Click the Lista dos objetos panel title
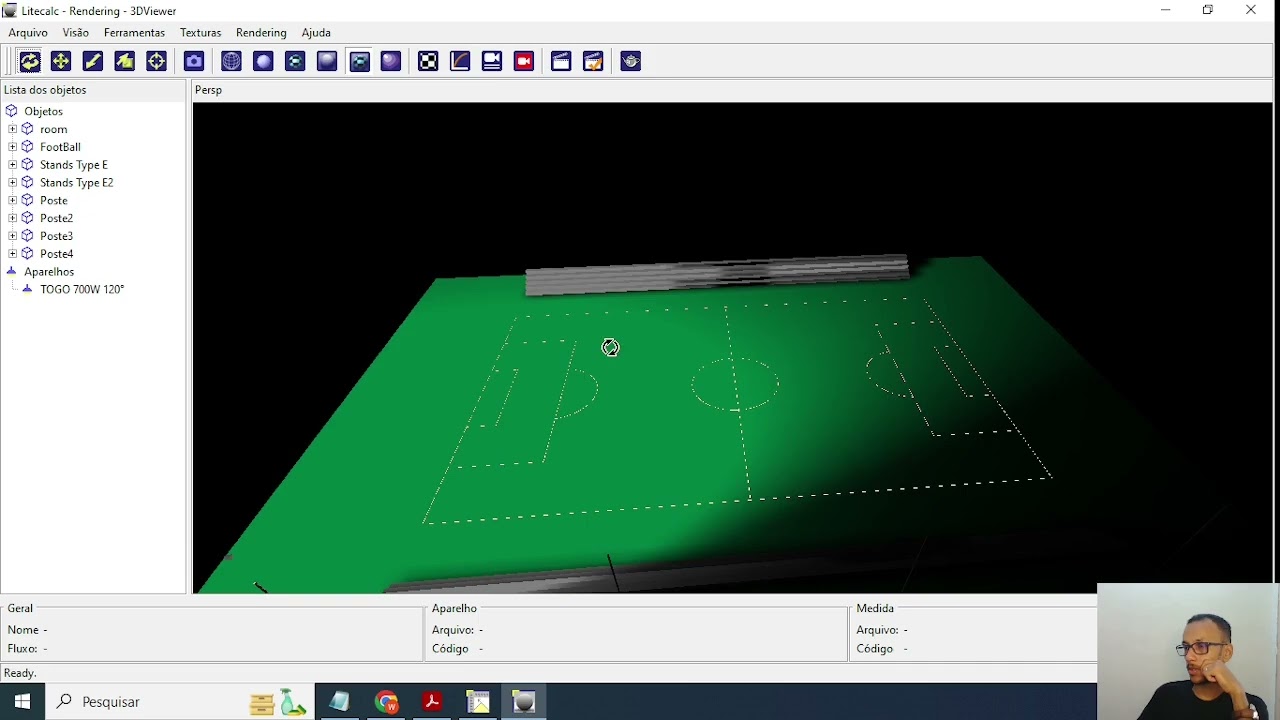Image resolution: width=1280 pixels, height=720 pixels. pyautogui.click(x=45, y=90)
